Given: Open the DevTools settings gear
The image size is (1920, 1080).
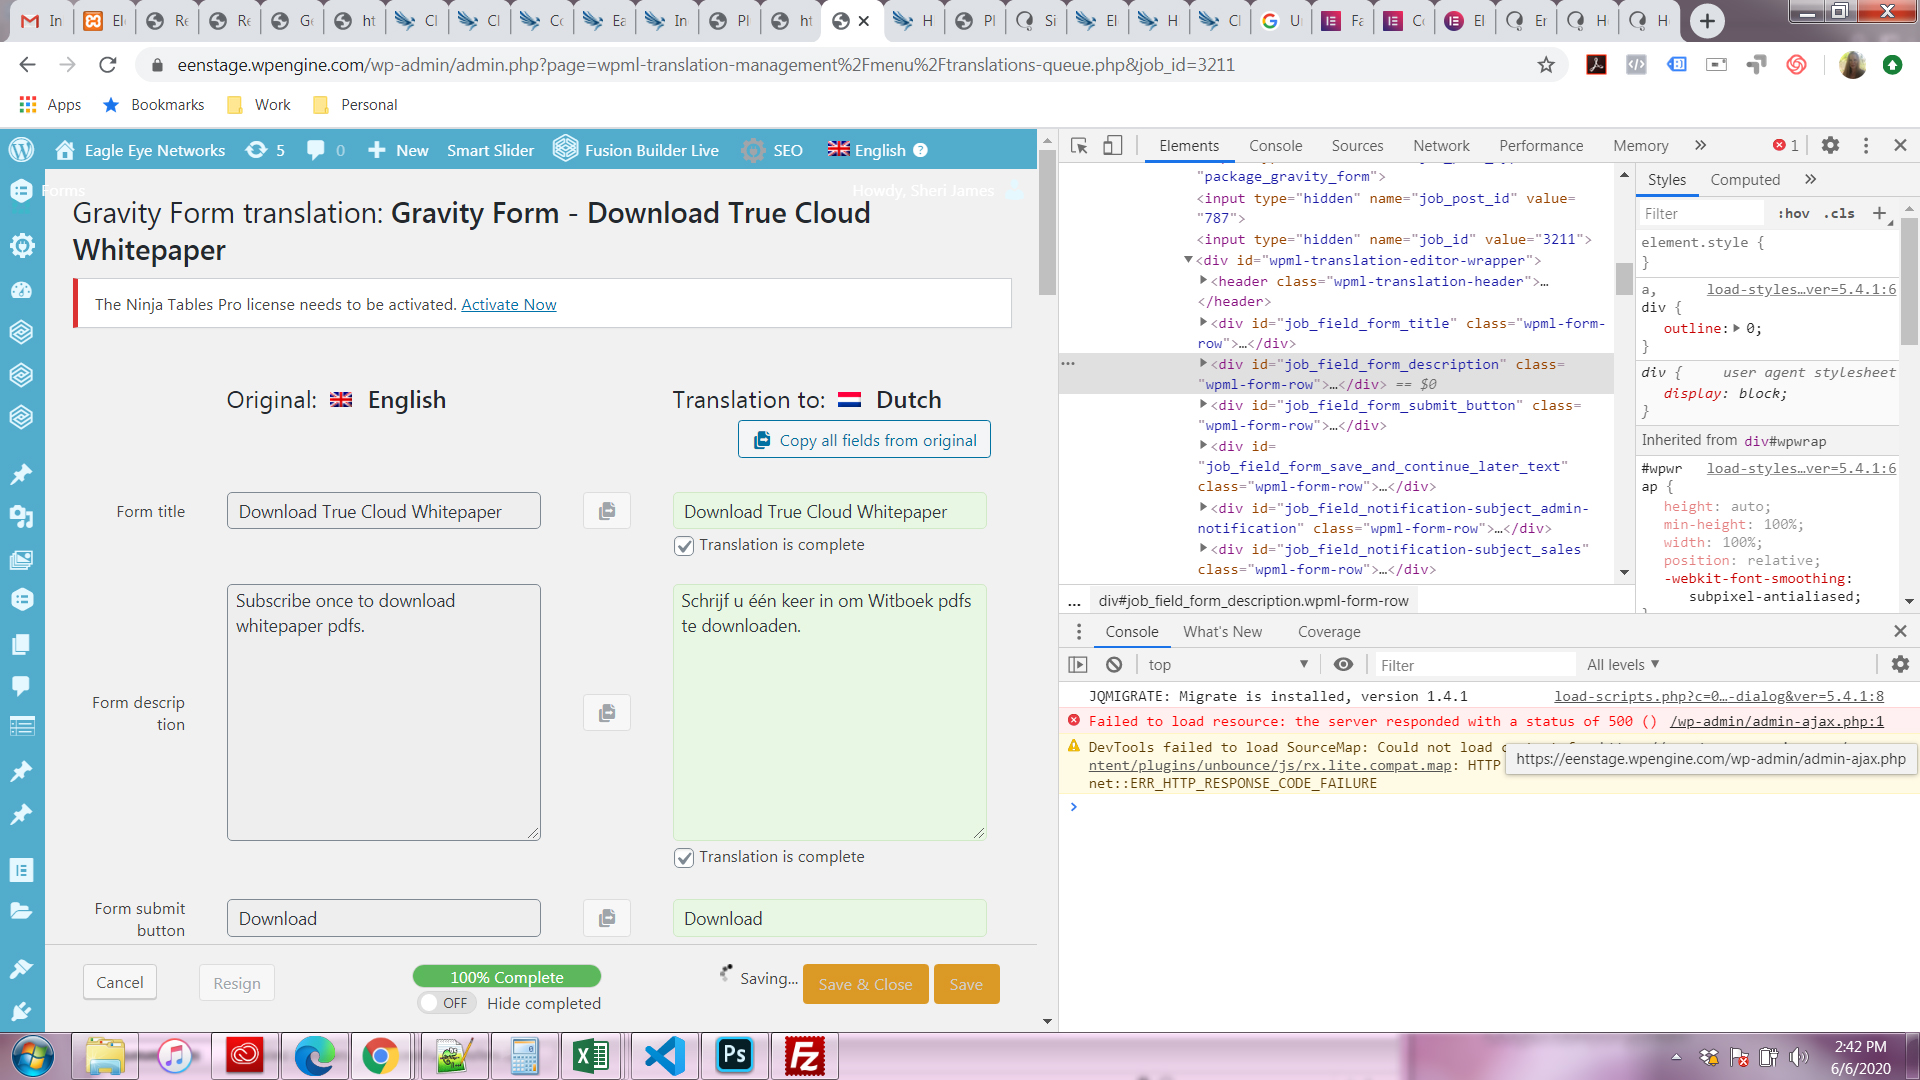Looking at the screenshot, I should point(1830,146).
